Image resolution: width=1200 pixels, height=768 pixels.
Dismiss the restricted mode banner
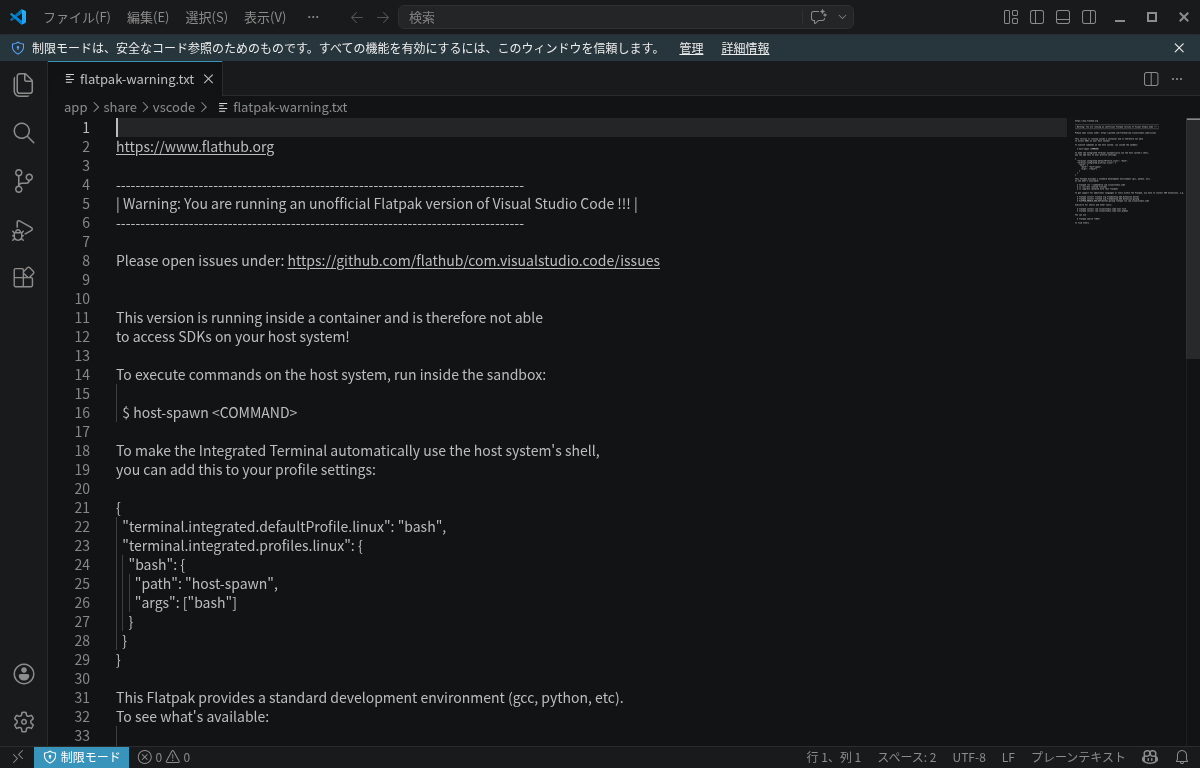[1179, 48]
